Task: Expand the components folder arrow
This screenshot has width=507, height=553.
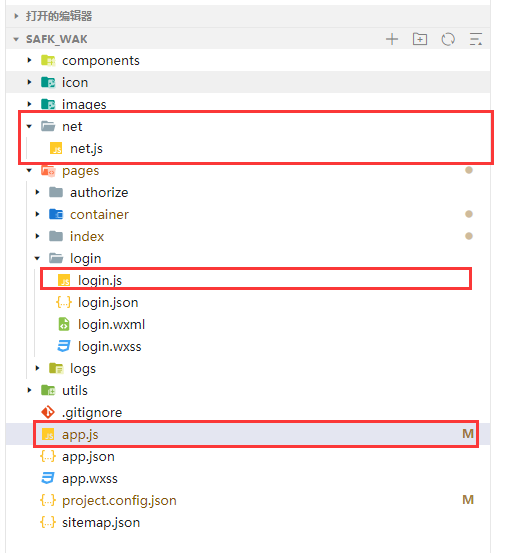Action: [x=29, y=60]
